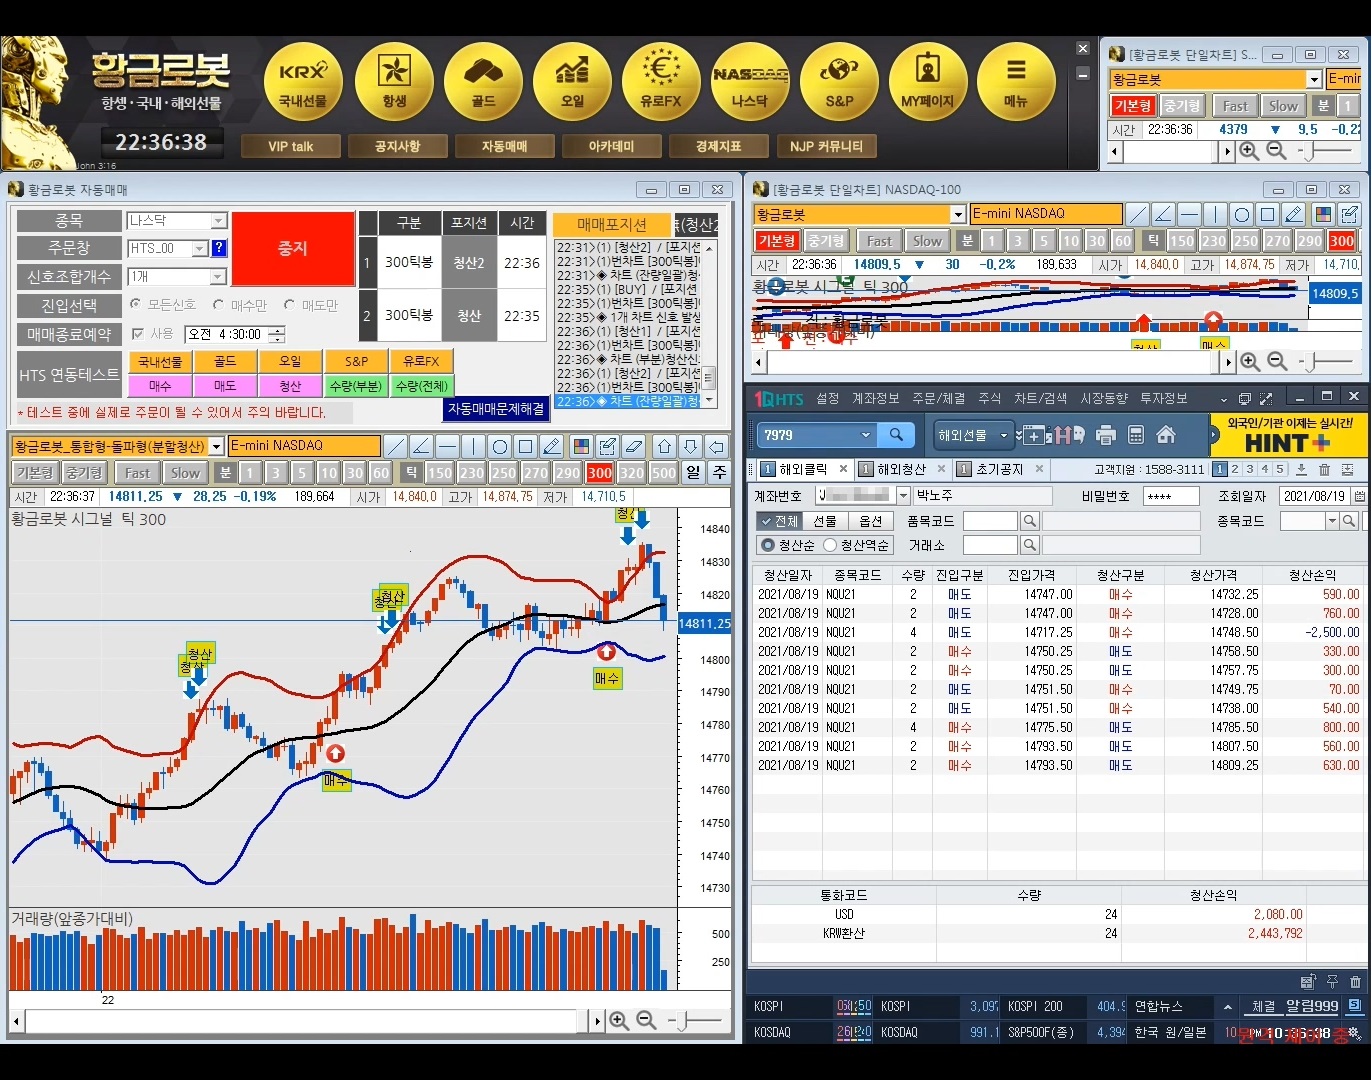Select 청산순 radio button
Screen dimensions: 1372x1080
(x=768, y=545)
